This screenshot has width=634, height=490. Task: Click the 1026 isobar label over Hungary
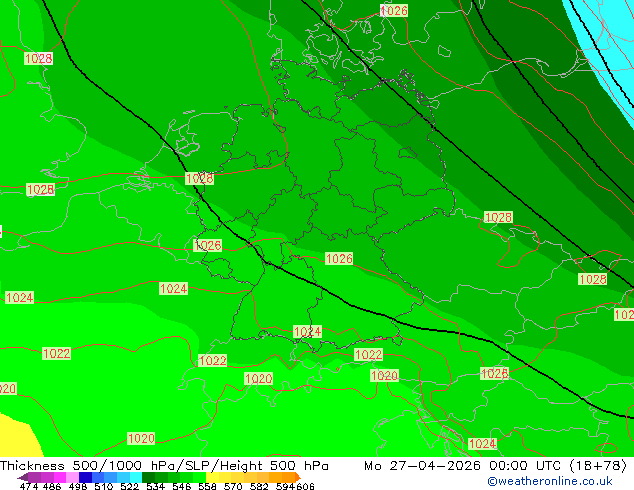coord(494,374)
